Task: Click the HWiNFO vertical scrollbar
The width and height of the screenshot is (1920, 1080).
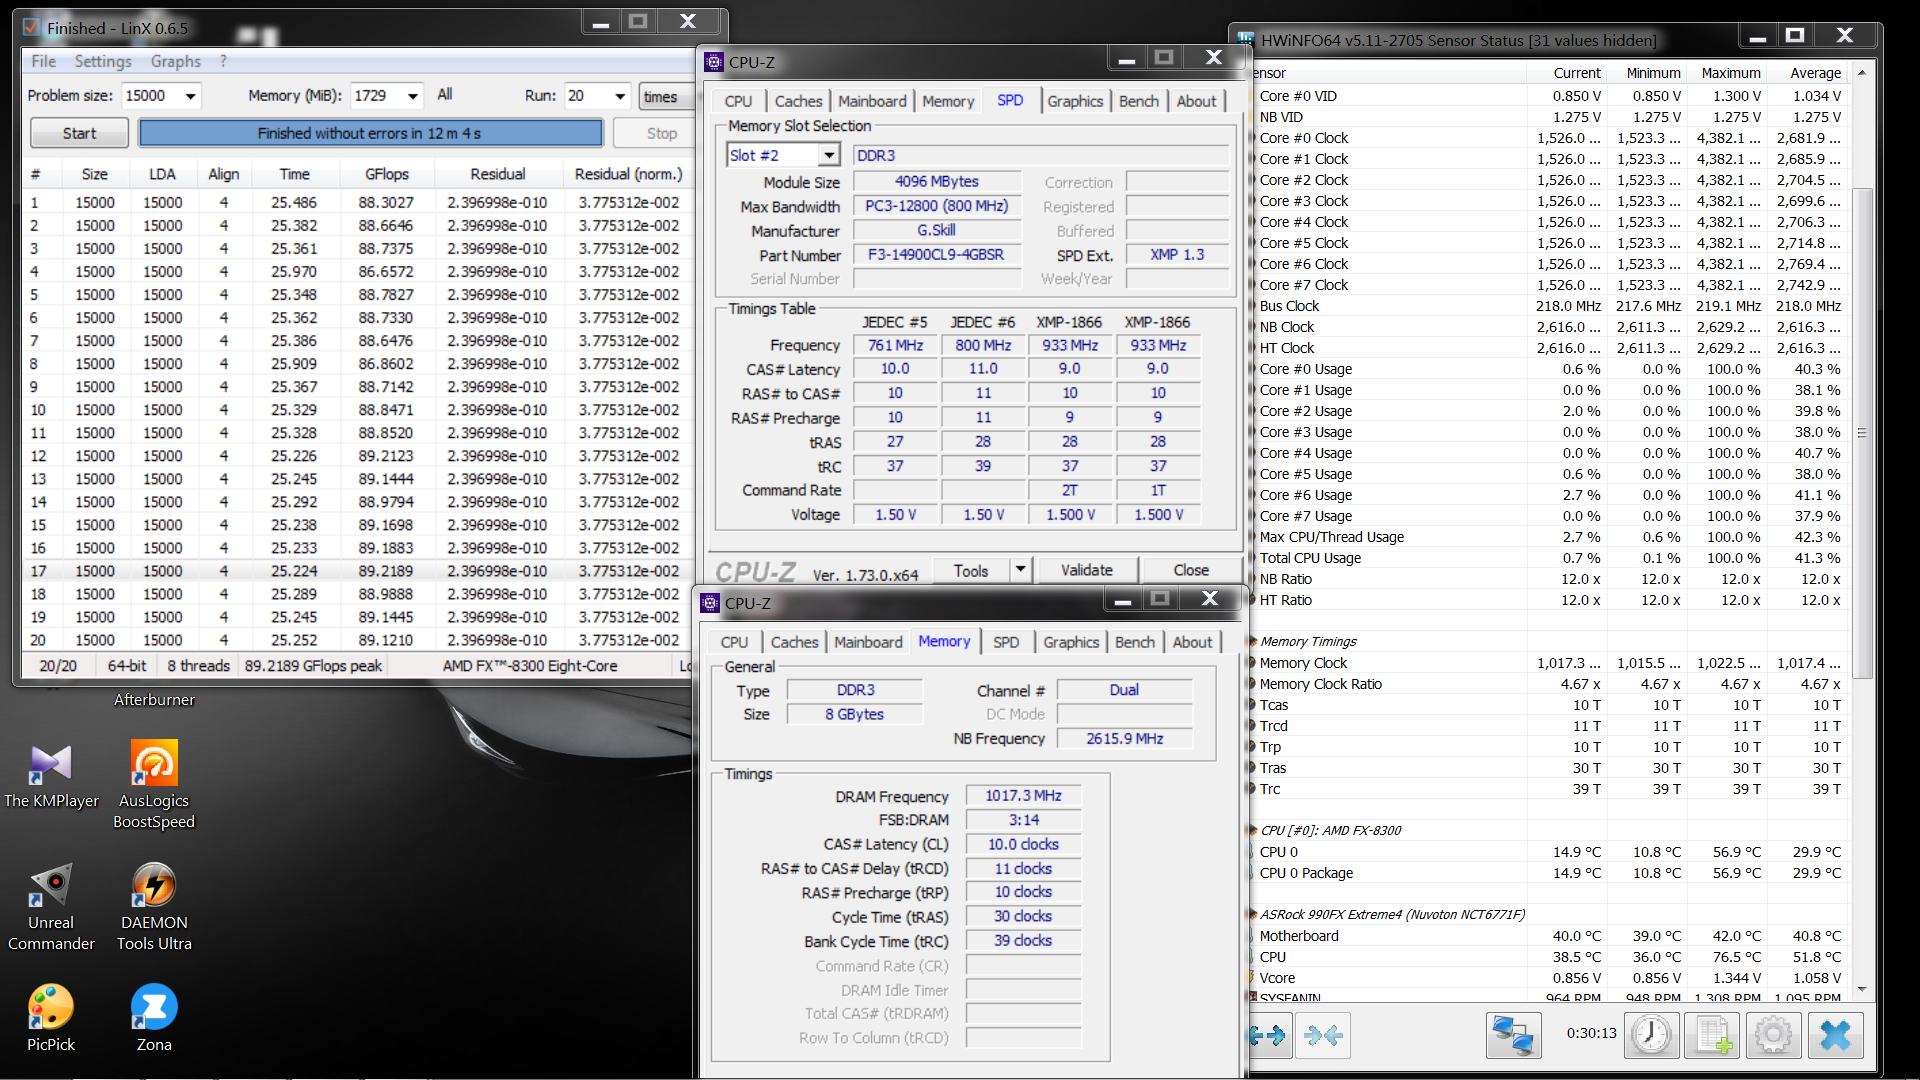Action: (x=1862, y=432)
